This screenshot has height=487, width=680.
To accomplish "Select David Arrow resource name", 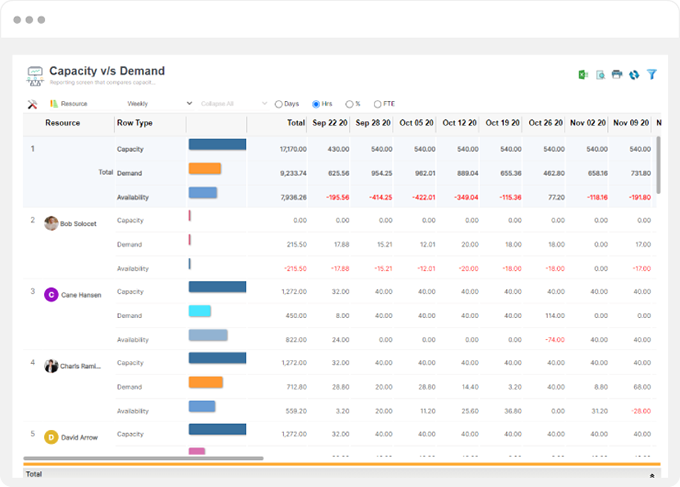I will (x=79, y=438).
